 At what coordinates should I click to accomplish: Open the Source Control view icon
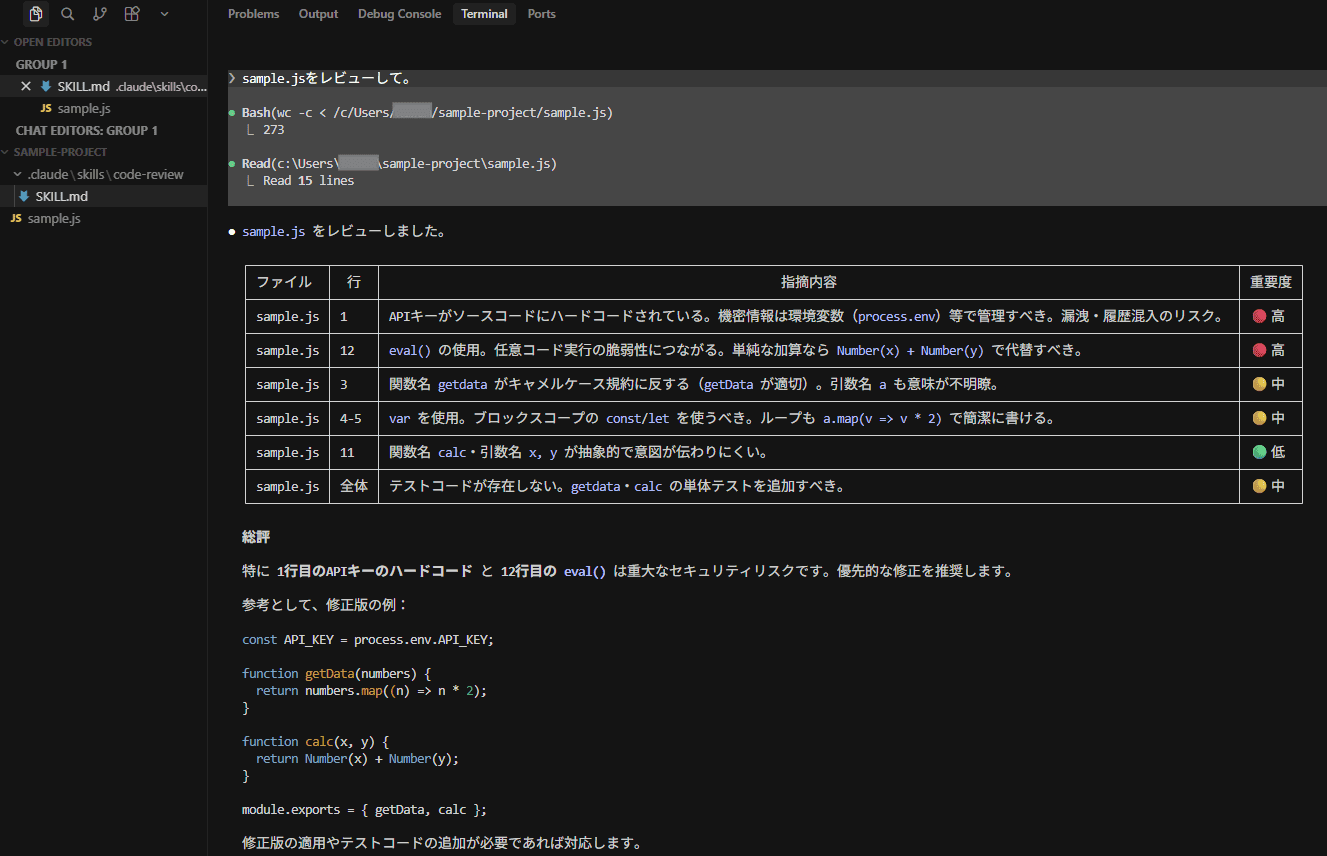point(100,14)
